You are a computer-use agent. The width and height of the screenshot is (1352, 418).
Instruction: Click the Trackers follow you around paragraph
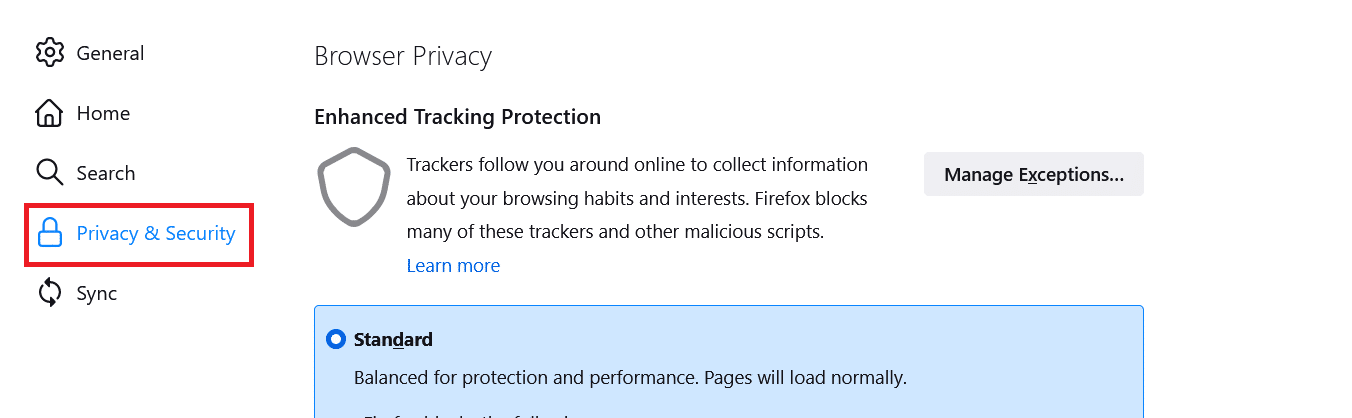pos(637,198)
